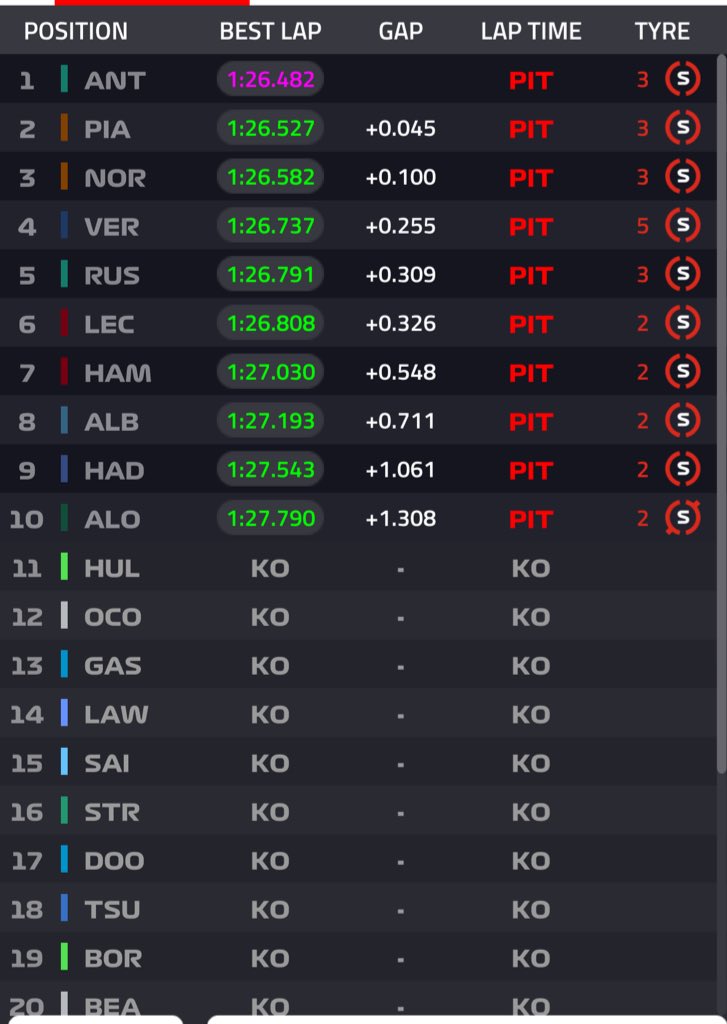Click Verstappen's soft tyre icon
Image resolution: width=727 pixels, height=1024 pixels.
[x=683, y=226]
